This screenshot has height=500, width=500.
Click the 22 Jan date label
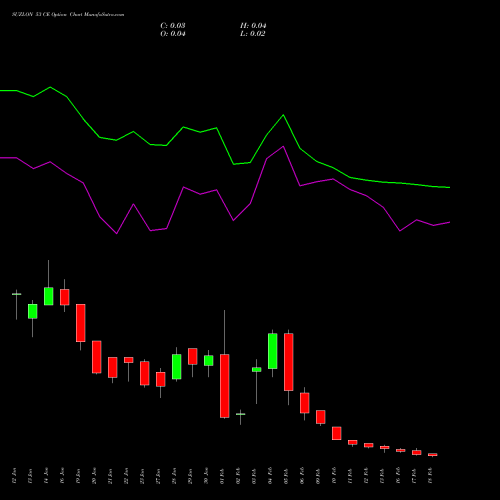[126, 476]
